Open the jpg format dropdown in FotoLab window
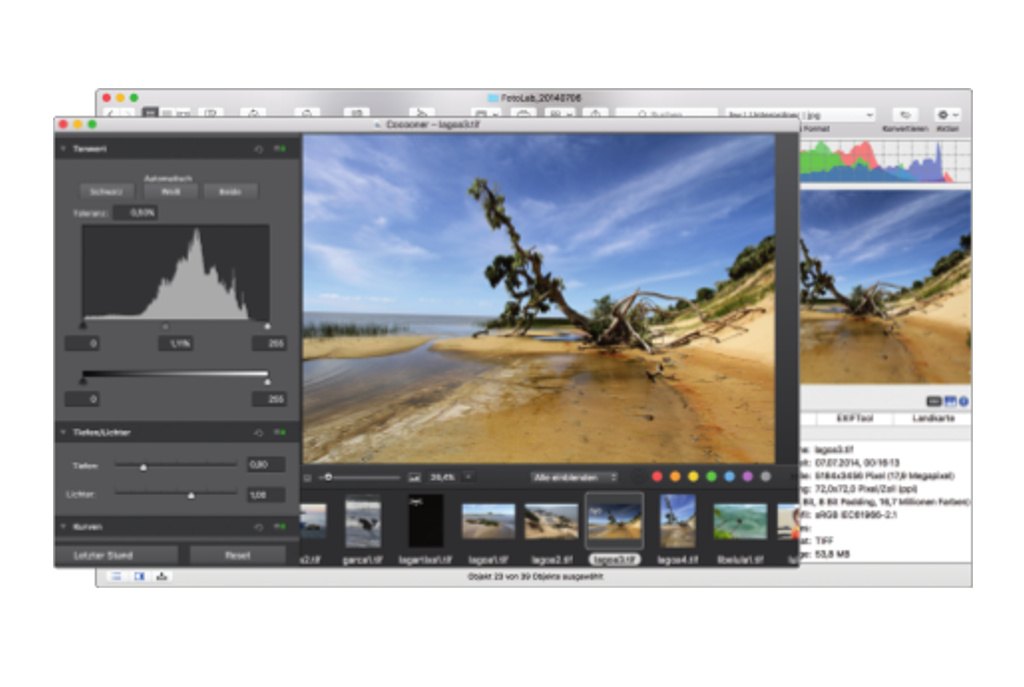Image resolution: width=1024 pixels, height=687 pixels. tap(800, 115)
